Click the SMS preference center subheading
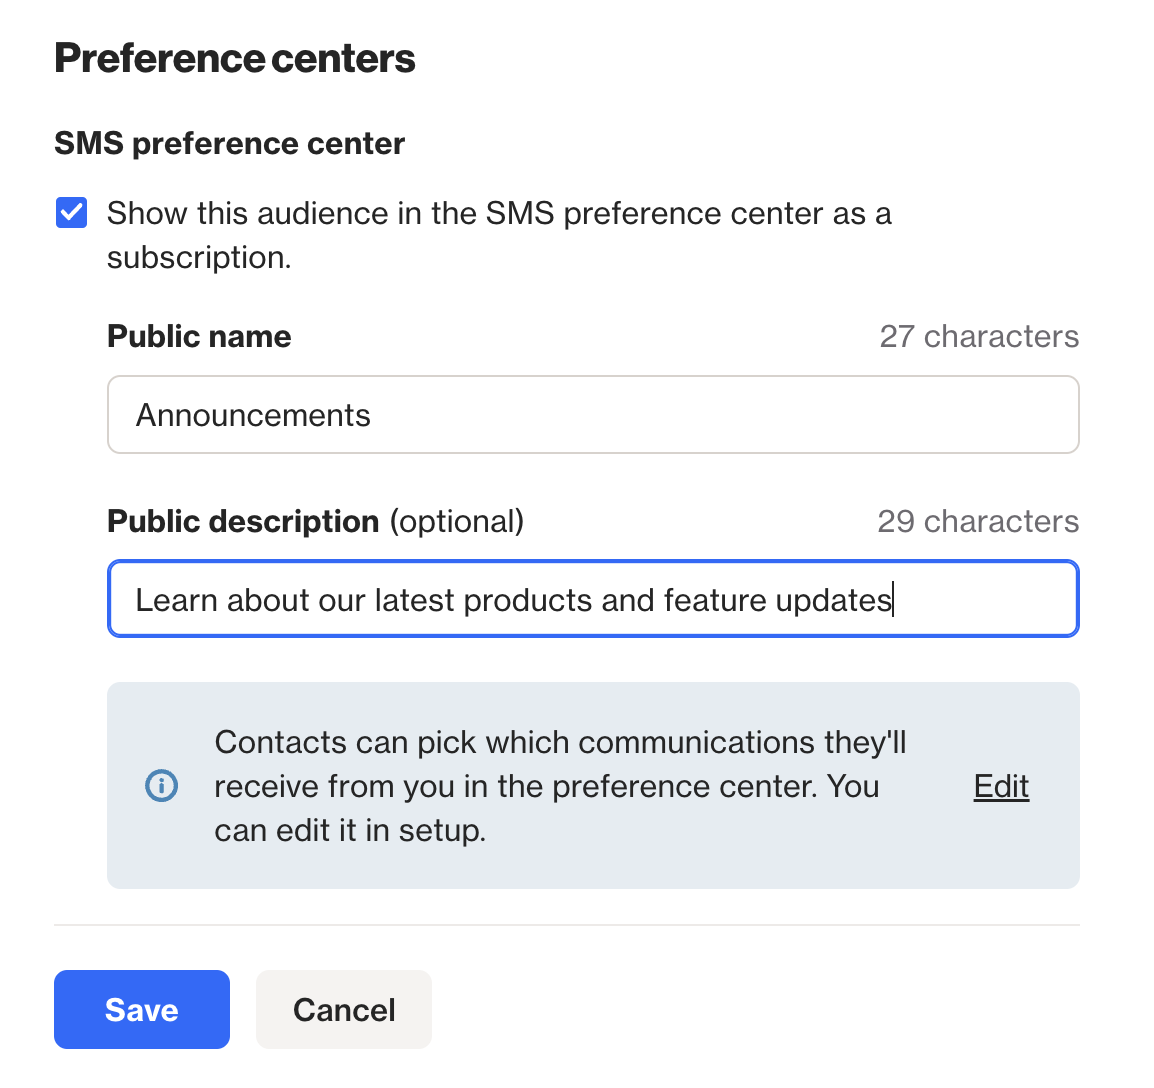Screen dimensions: 1154x1088 (229, 143)
